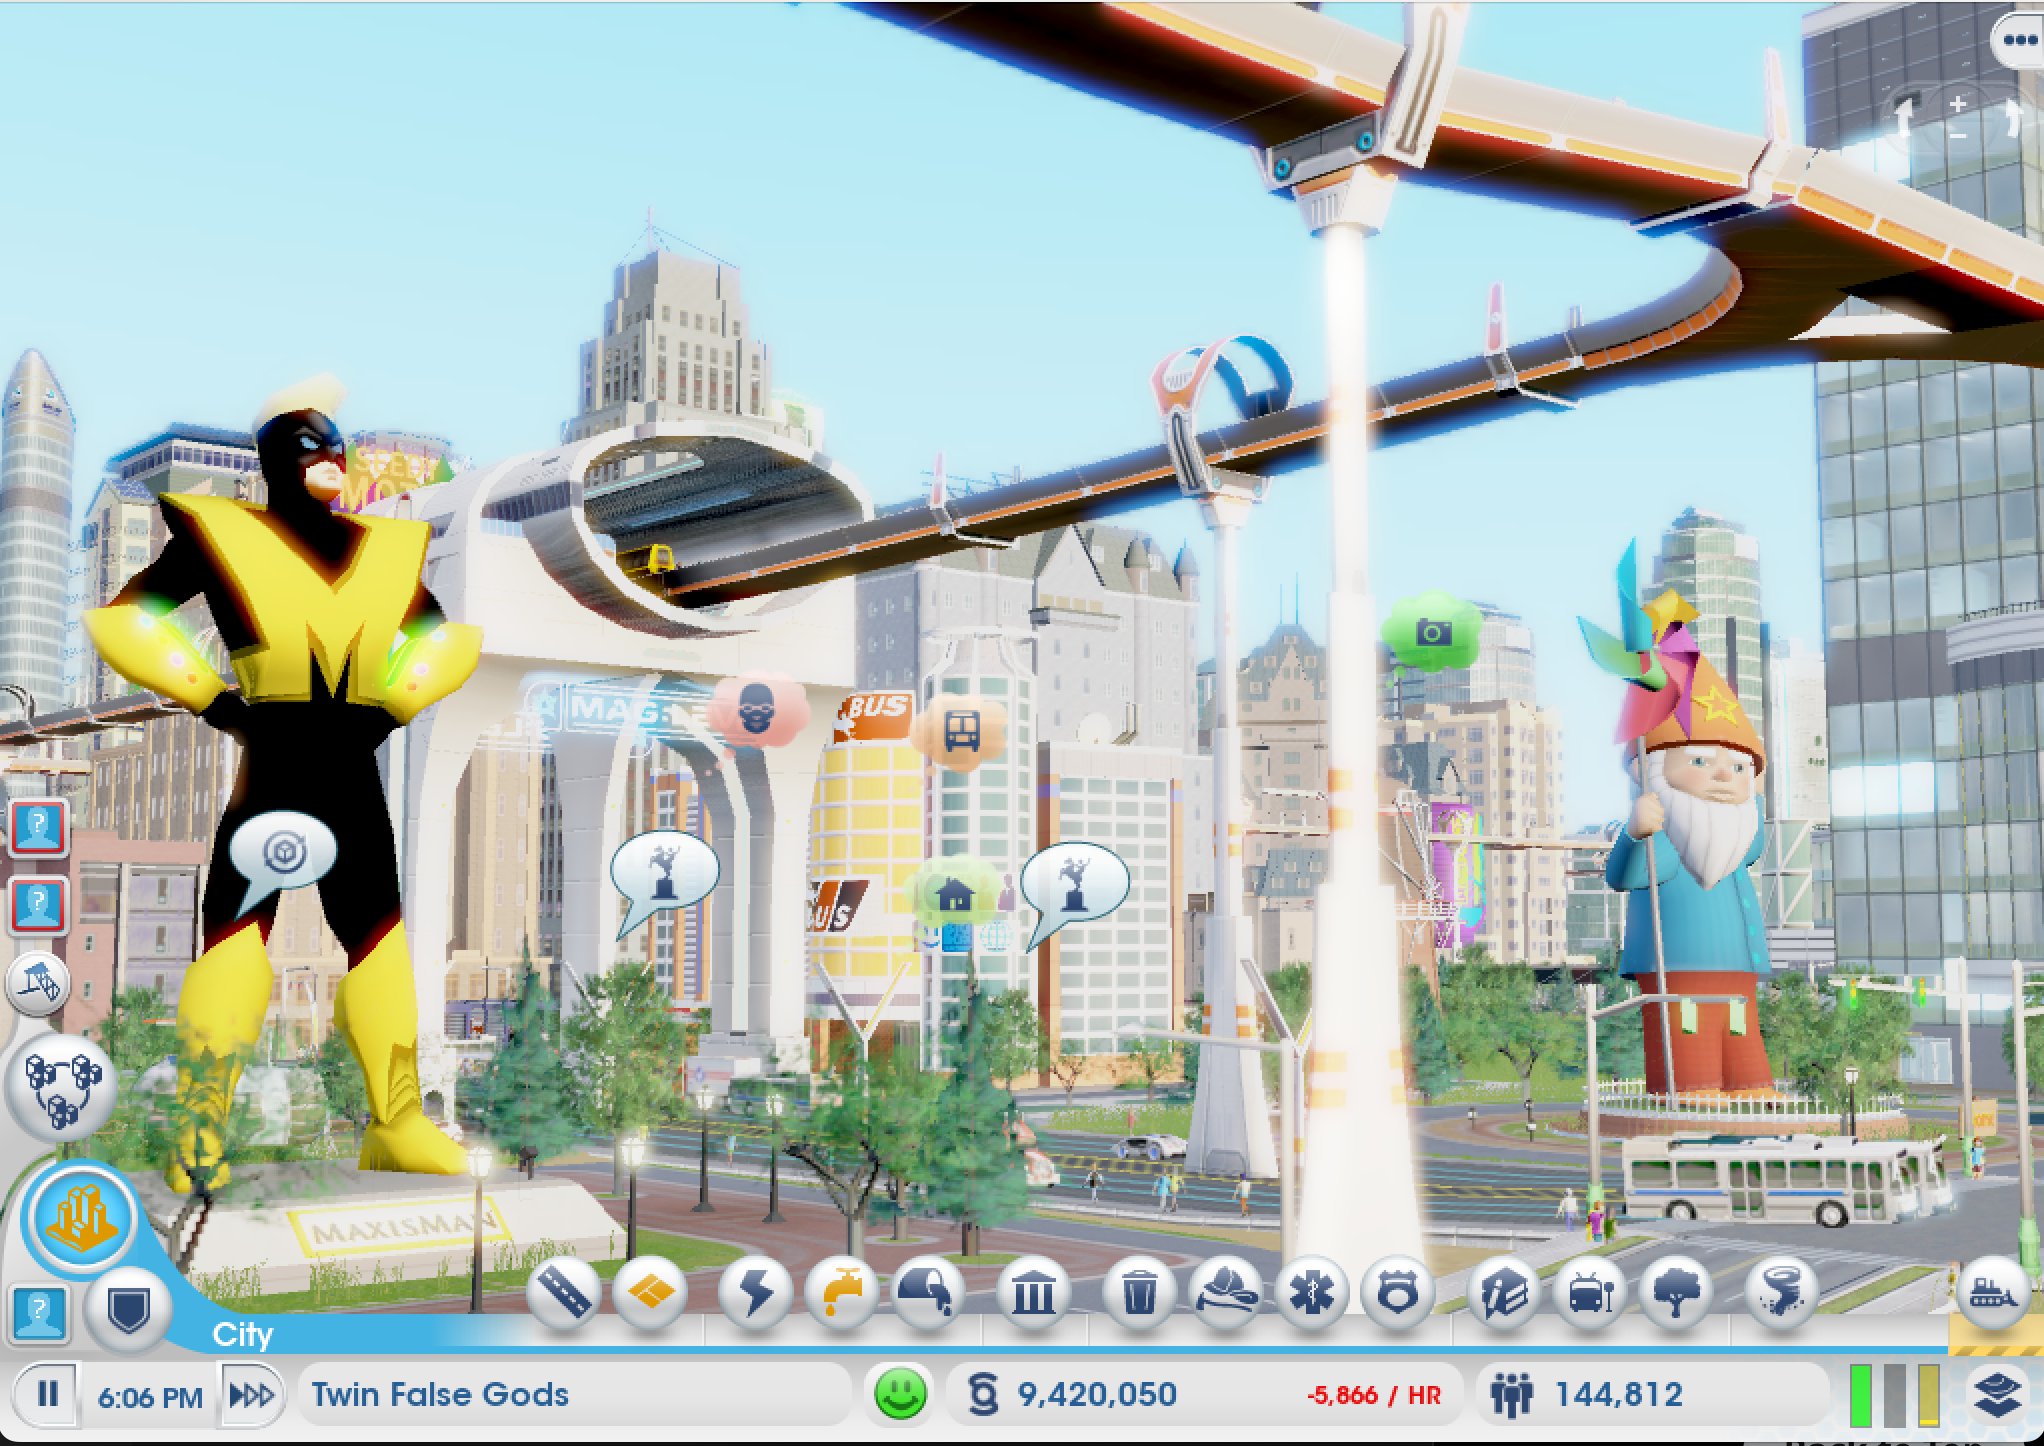Open the Roads construction menu
The width and height of the screenshot is (2044, 1446).
[563, 1292]
